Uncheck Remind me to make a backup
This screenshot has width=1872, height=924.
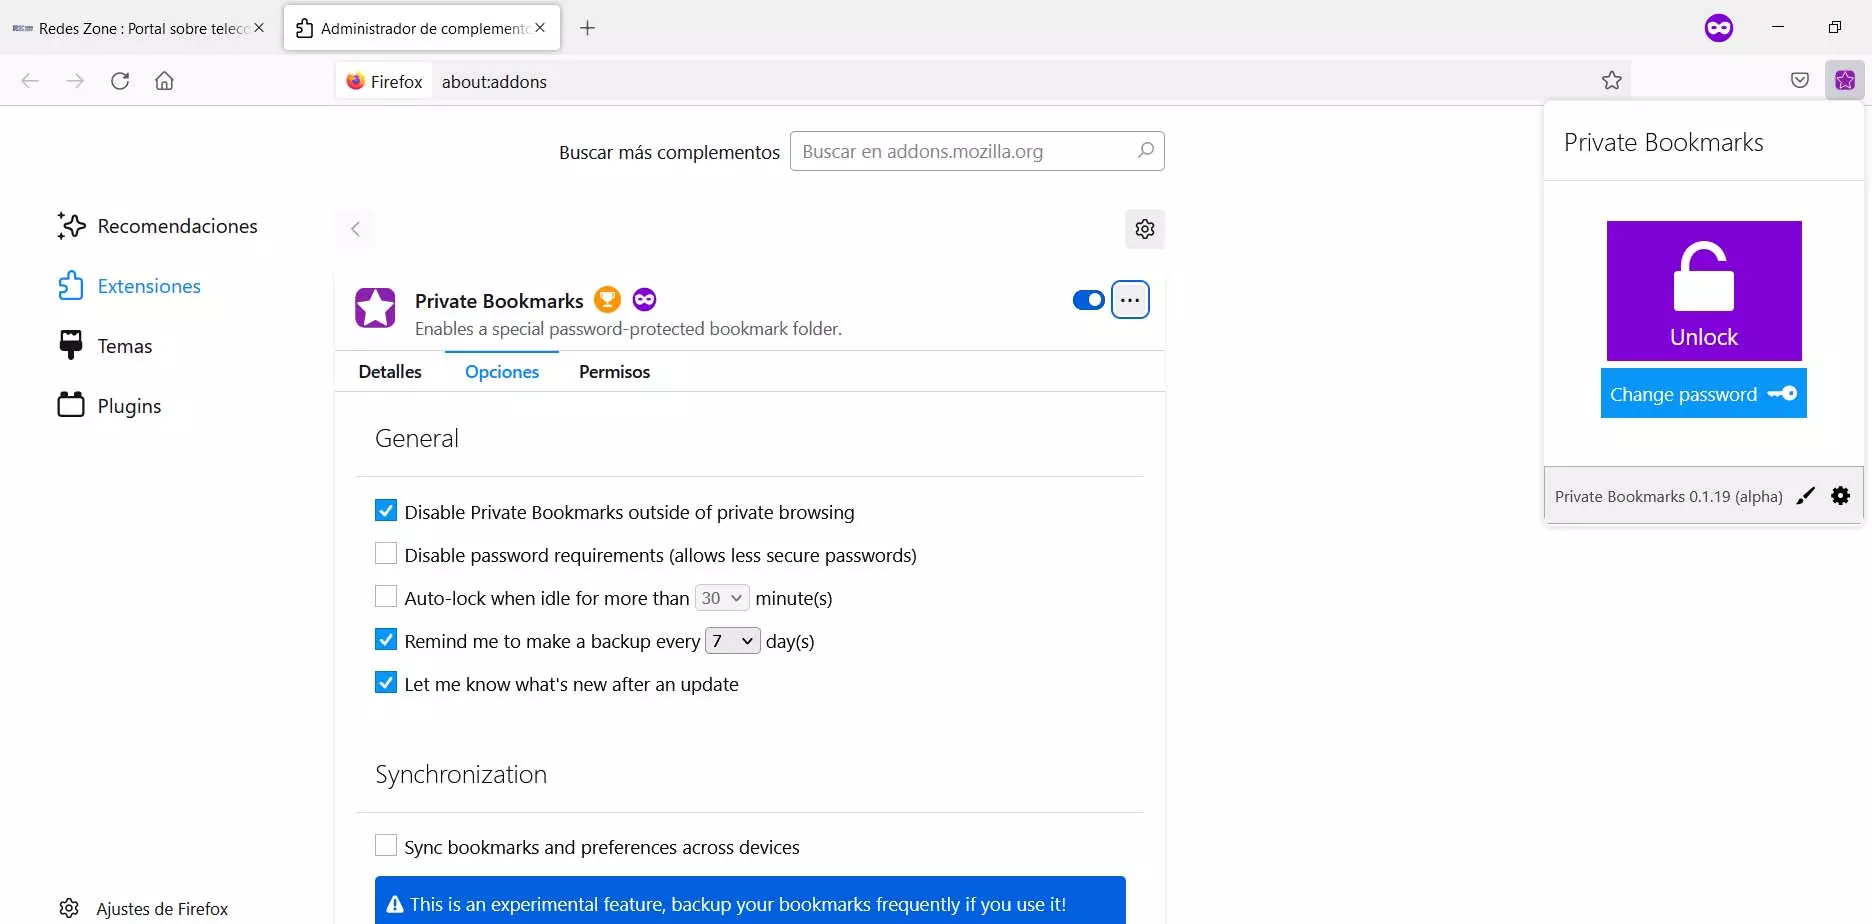(386, 640)
